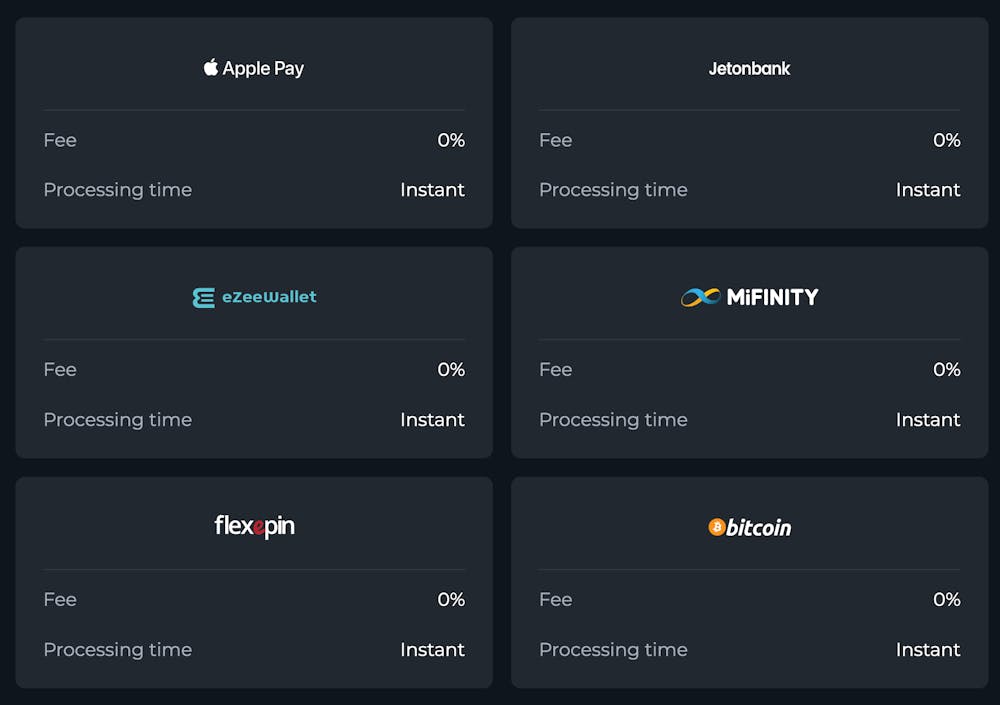Select the Jetonbank logo
The image size is (1000, 705).
point(749,68)
